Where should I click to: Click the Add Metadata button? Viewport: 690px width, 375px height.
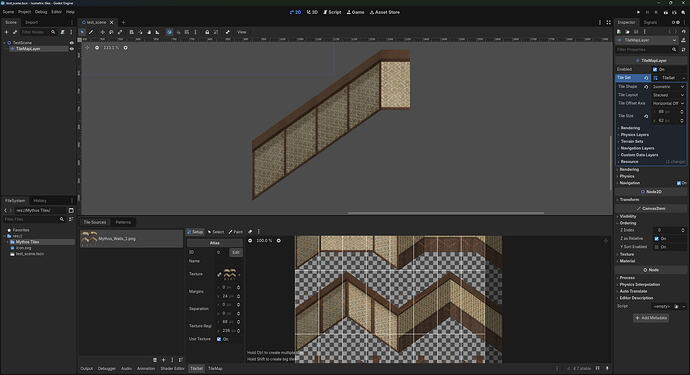pos(651,318)
